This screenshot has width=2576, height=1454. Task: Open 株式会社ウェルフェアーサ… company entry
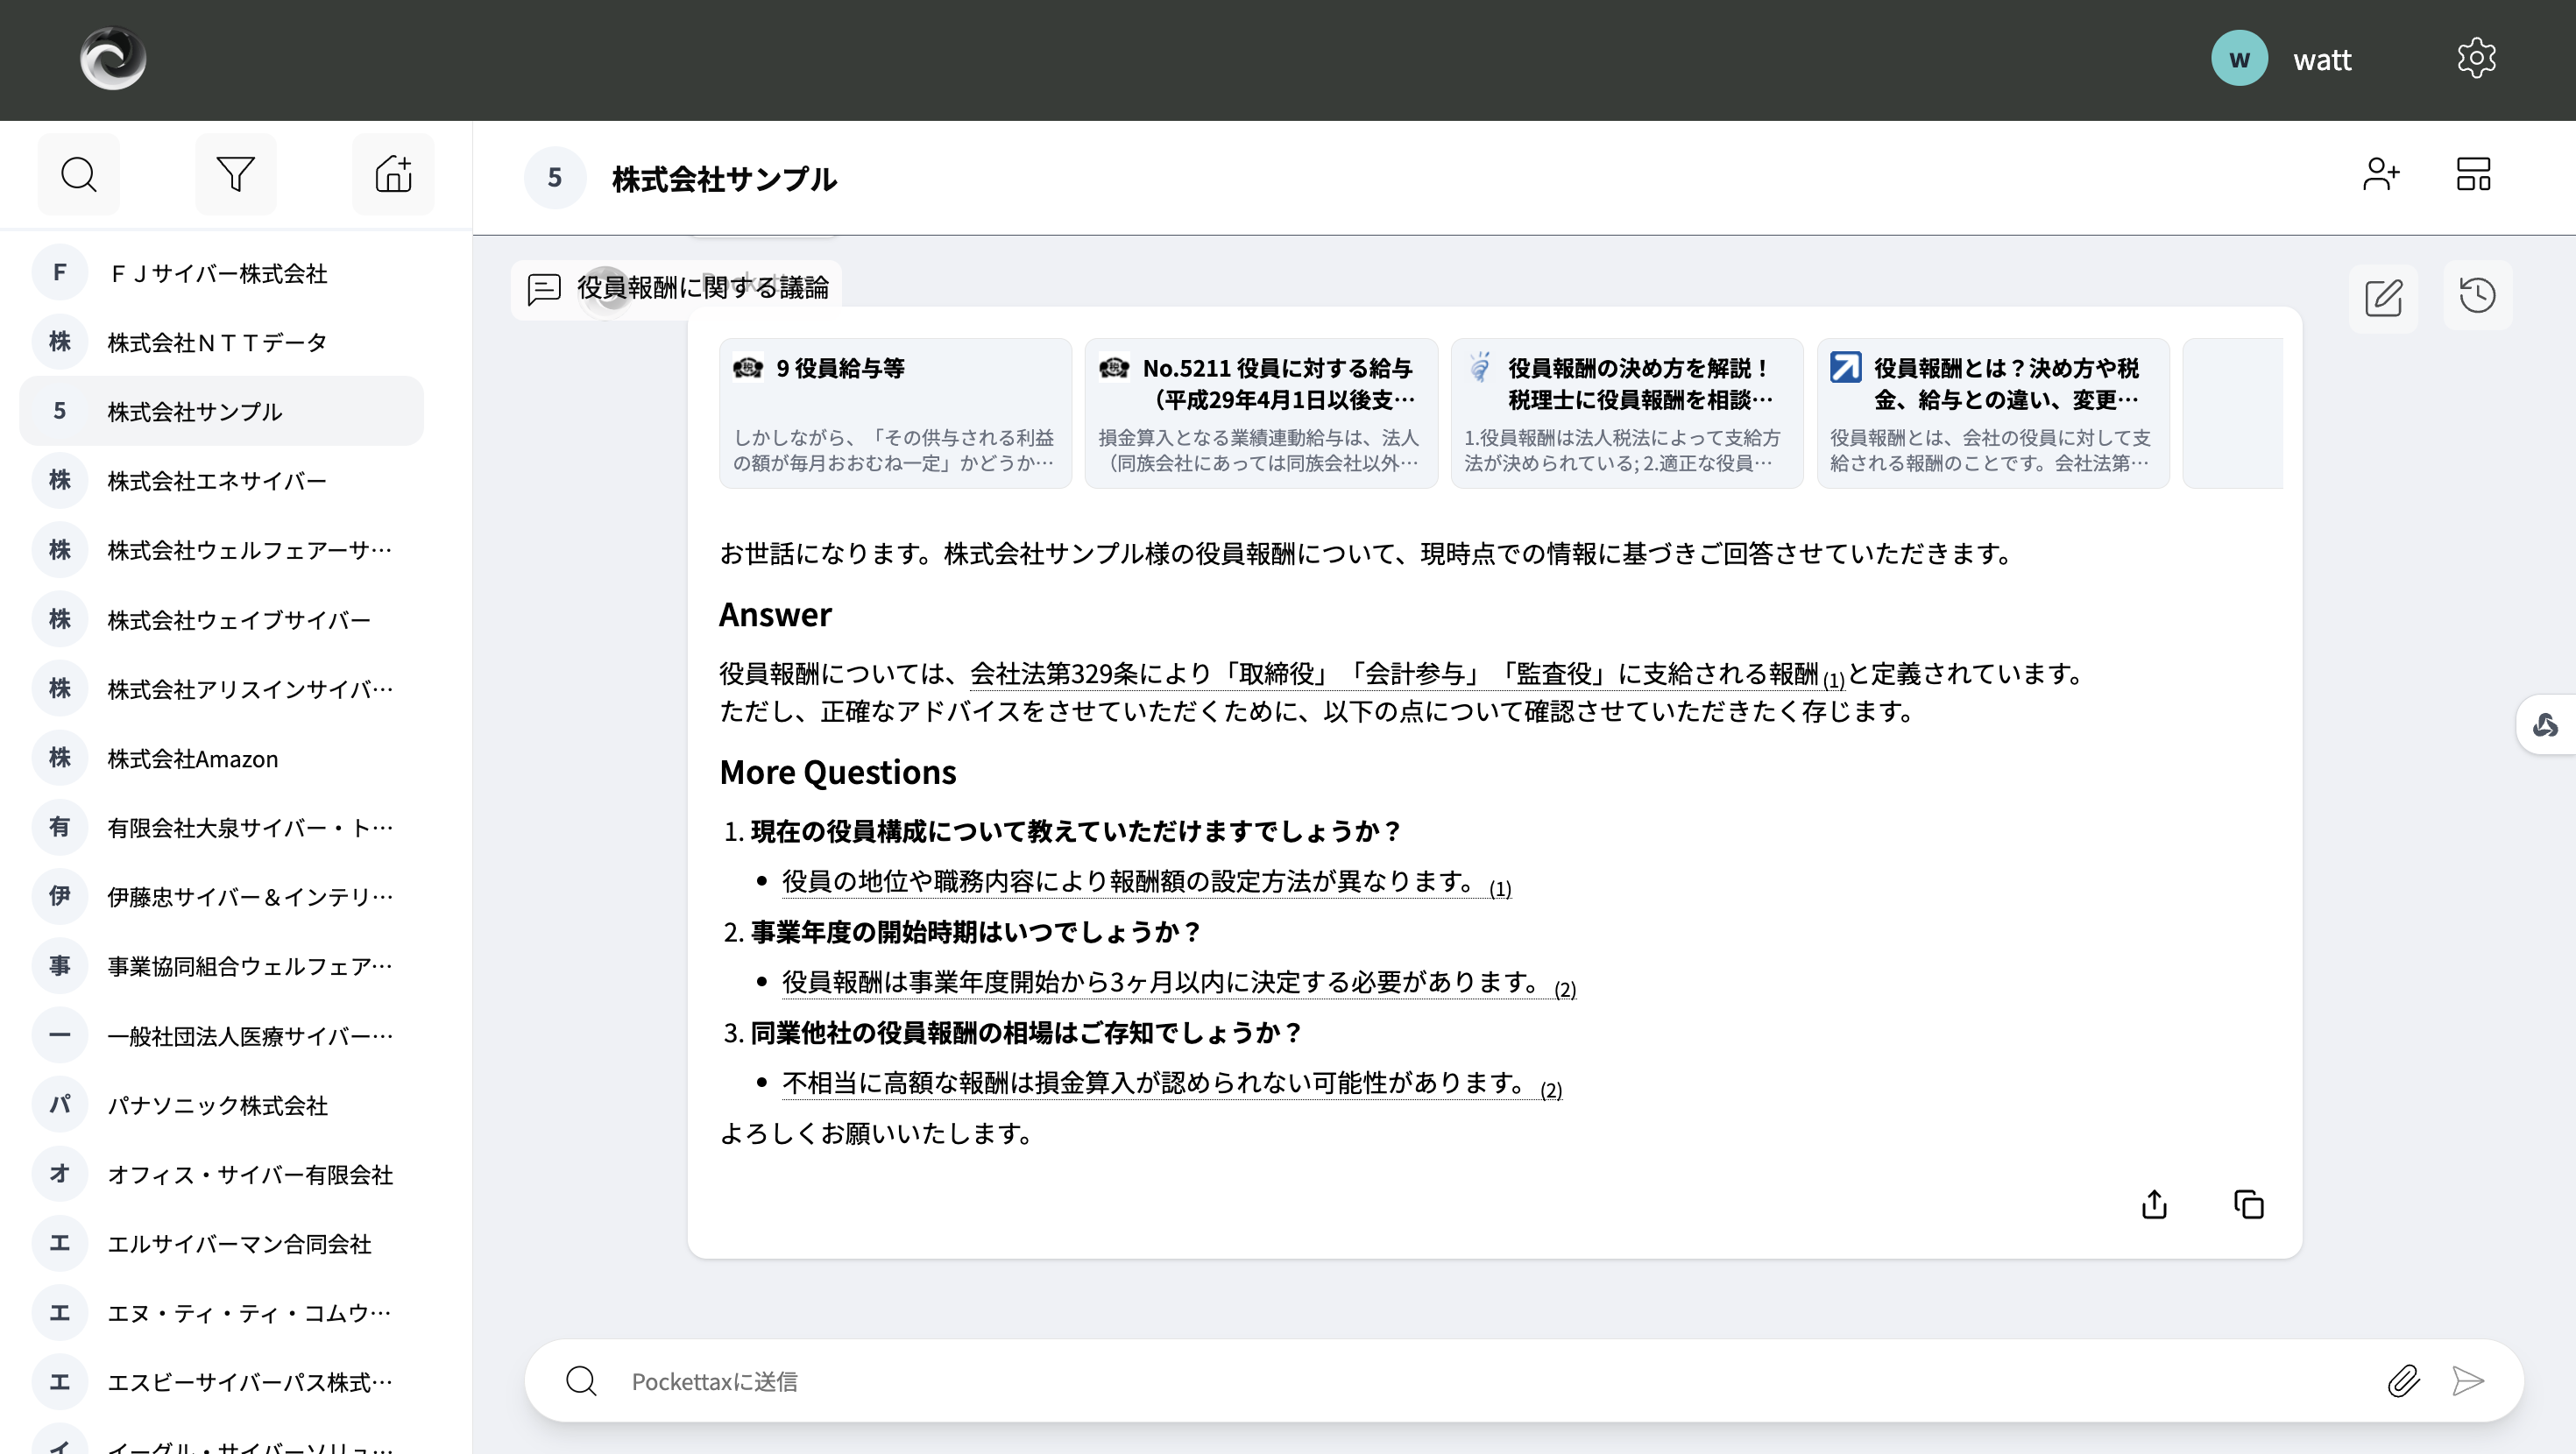[222, 550]
